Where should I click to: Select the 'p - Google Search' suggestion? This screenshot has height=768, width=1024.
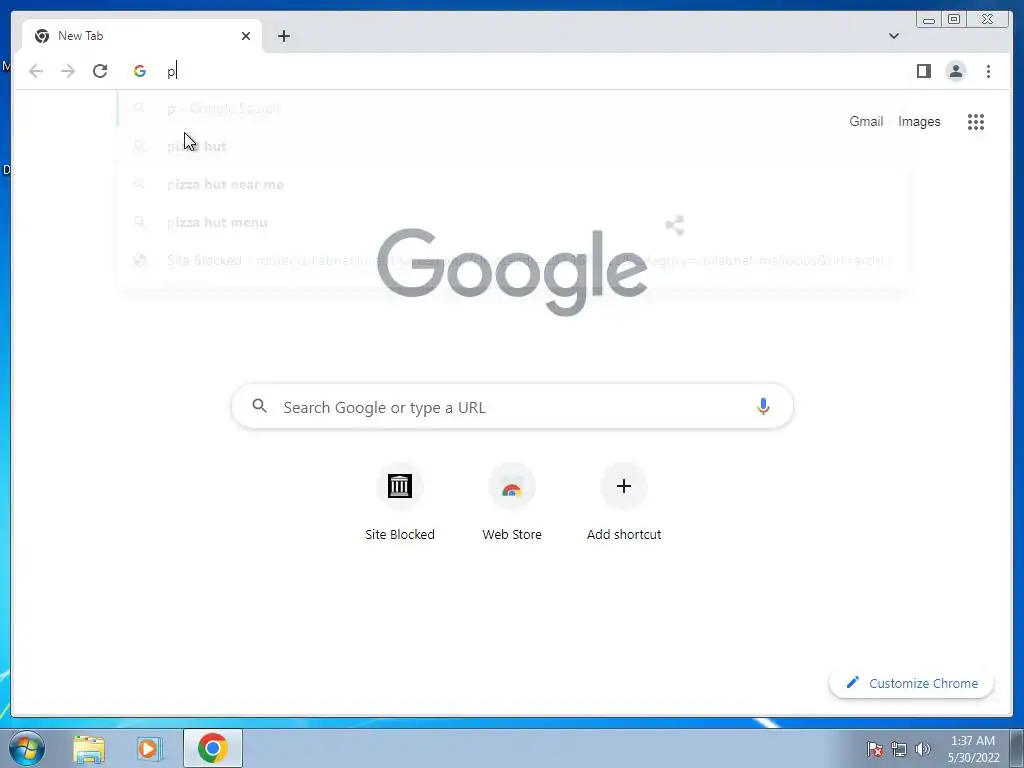512,108
